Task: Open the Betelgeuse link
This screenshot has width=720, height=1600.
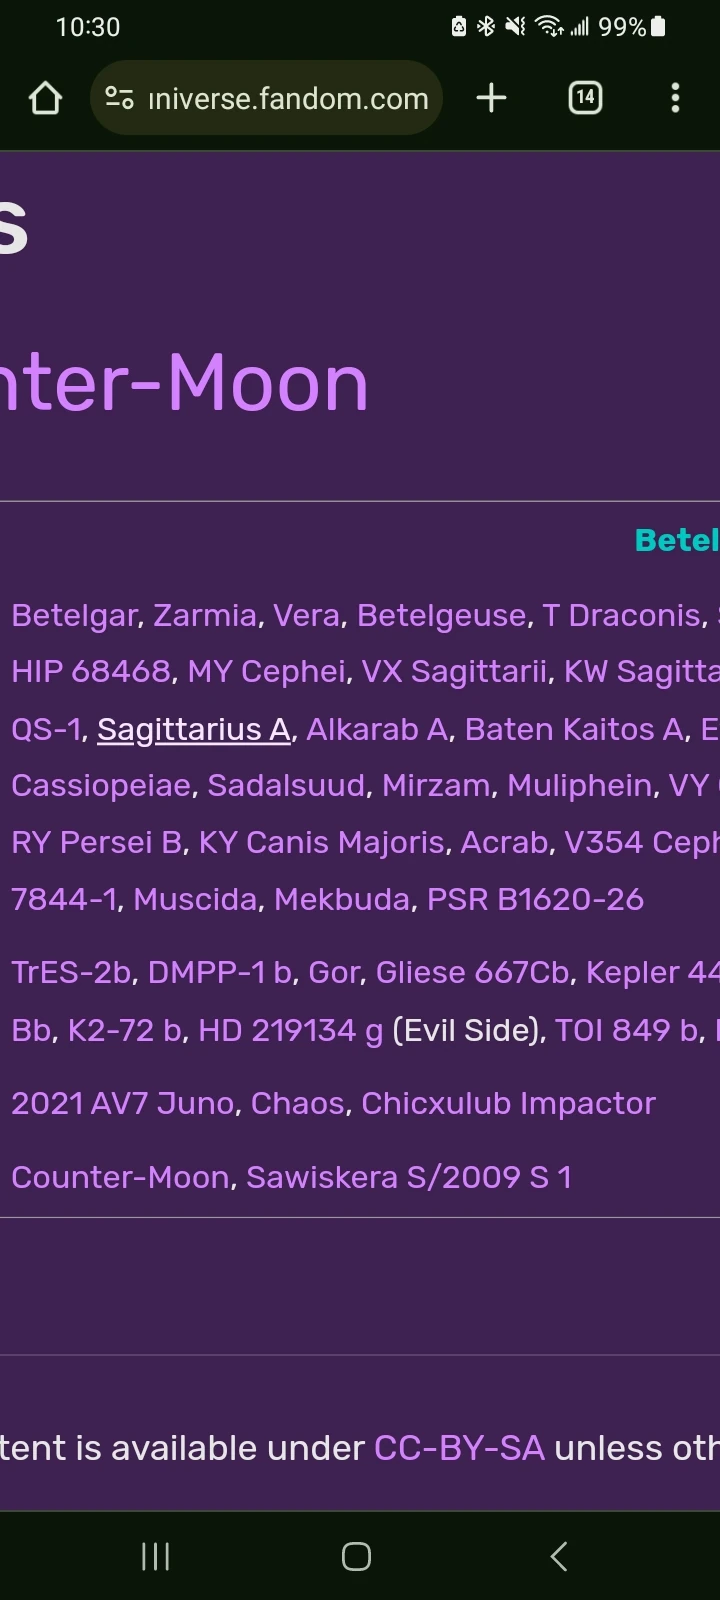Action: [441, 615]
